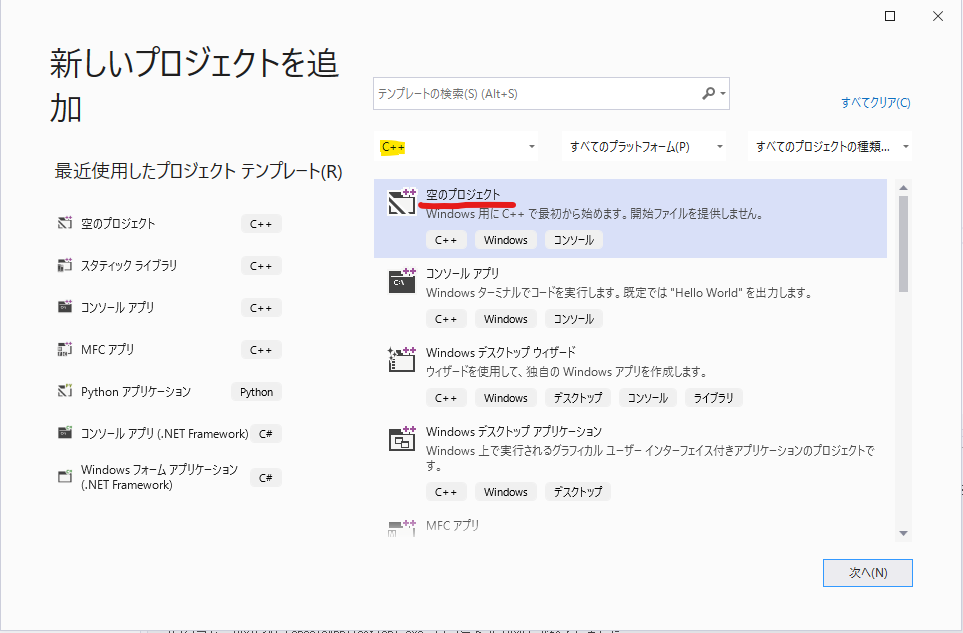Screen dimensions: 963x633
Task: Click recent Python アプリケーション template icon
Action: point(65,392)
